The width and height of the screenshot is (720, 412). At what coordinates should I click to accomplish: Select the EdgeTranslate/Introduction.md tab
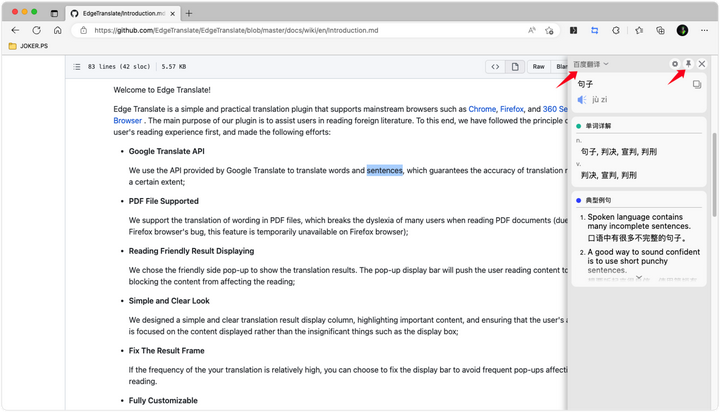pos(122,13)
